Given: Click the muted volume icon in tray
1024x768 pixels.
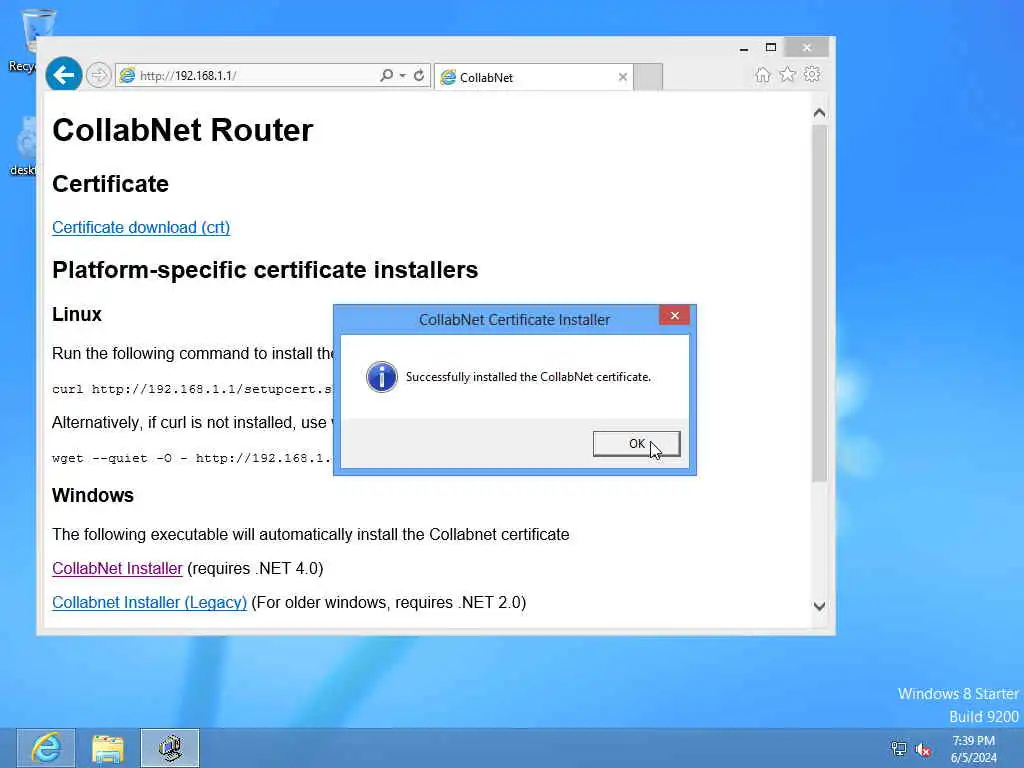Looking at the screenshot, I should 923,750.
